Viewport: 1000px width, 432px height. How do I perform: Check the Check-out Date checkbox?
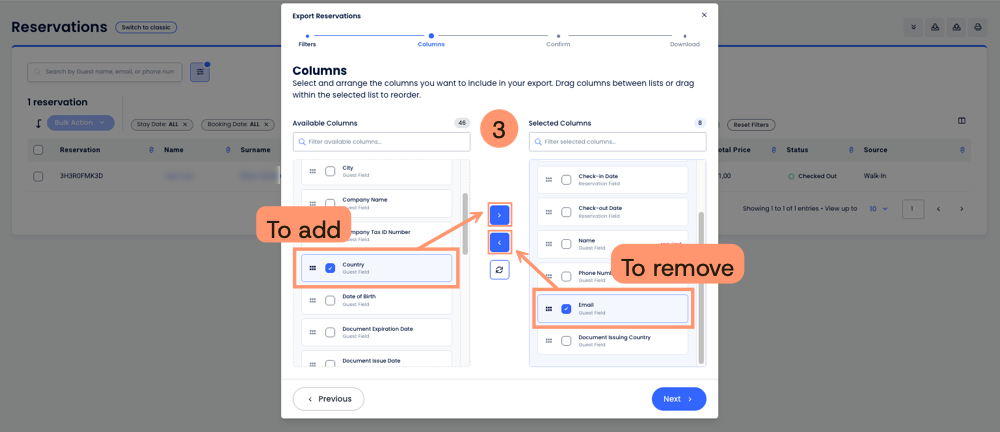(566, 212)
